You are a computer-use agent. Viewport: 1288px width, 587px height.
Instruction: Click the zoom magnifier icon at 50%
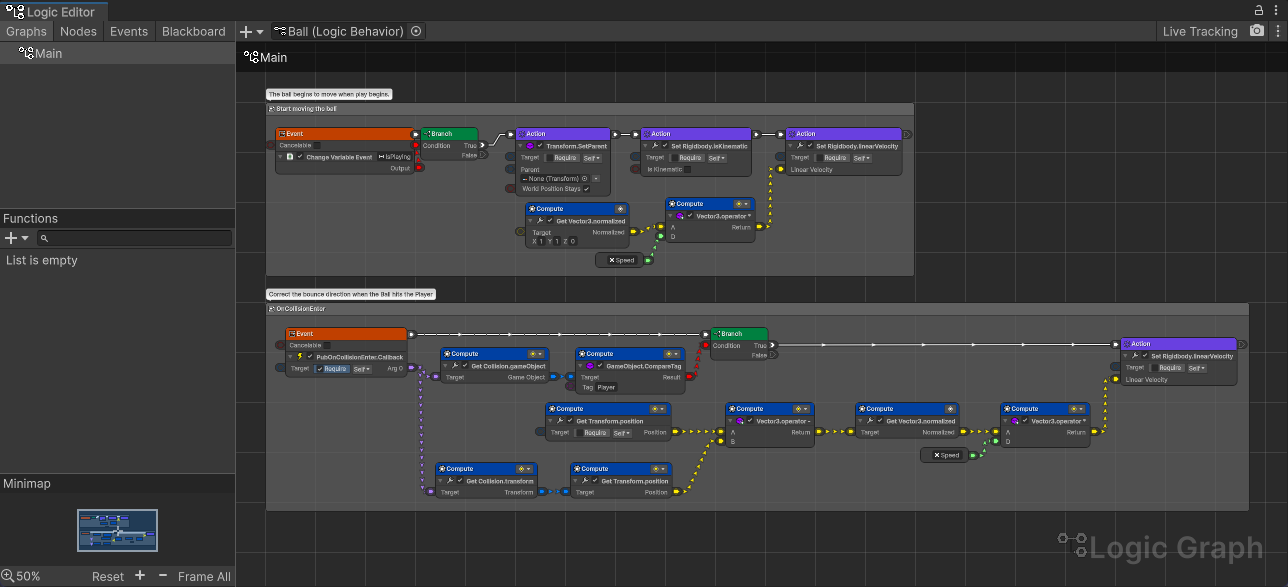click(x=8, y=576)
